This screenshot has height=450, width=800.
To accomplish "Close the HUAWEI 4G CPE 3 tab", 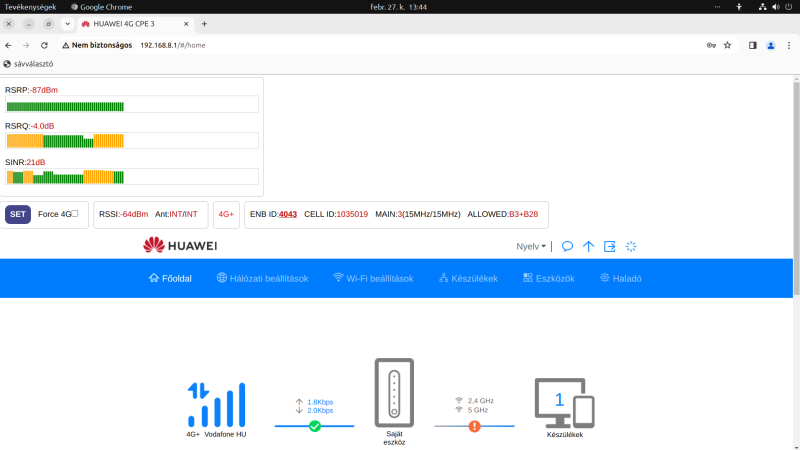I will (x=186, y=24).
